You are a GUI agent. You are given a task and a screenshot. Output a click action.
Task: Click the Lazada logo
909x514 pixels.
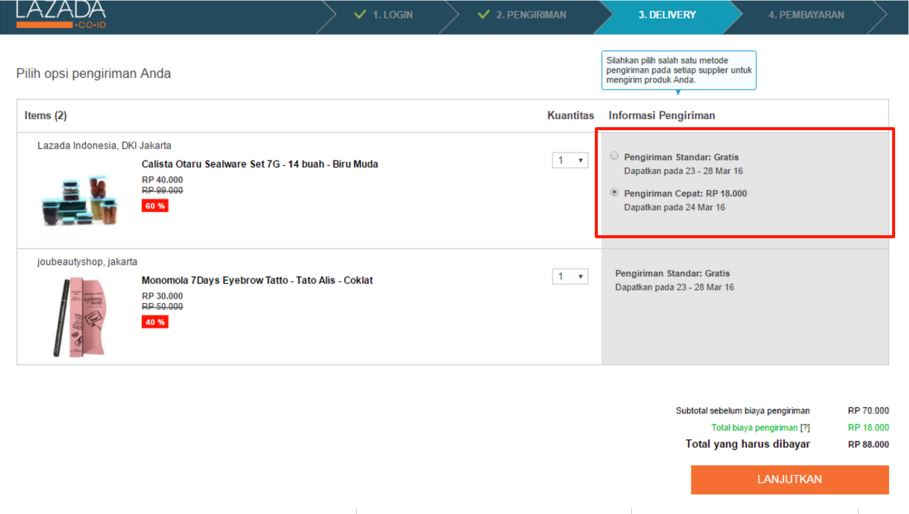point(61,14)
